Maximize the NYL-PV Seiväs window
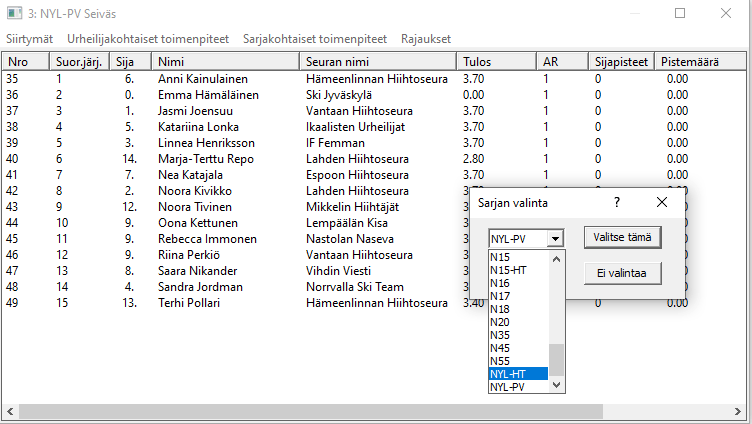The image size is (752, 424). (x=680, y=14)
